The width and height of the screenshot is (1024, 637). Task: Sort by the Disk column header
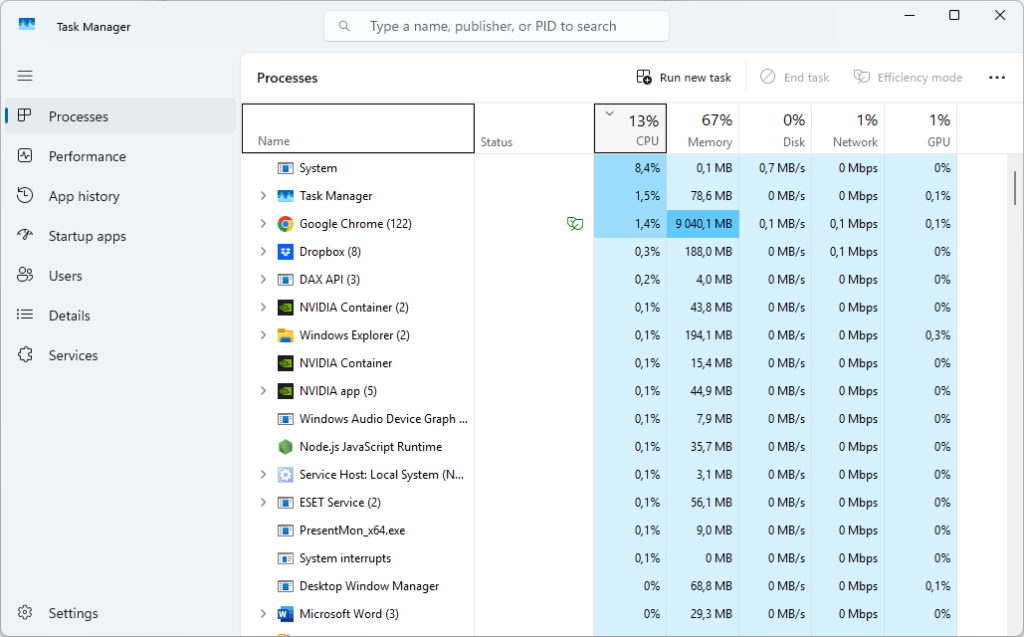[775, 128]
